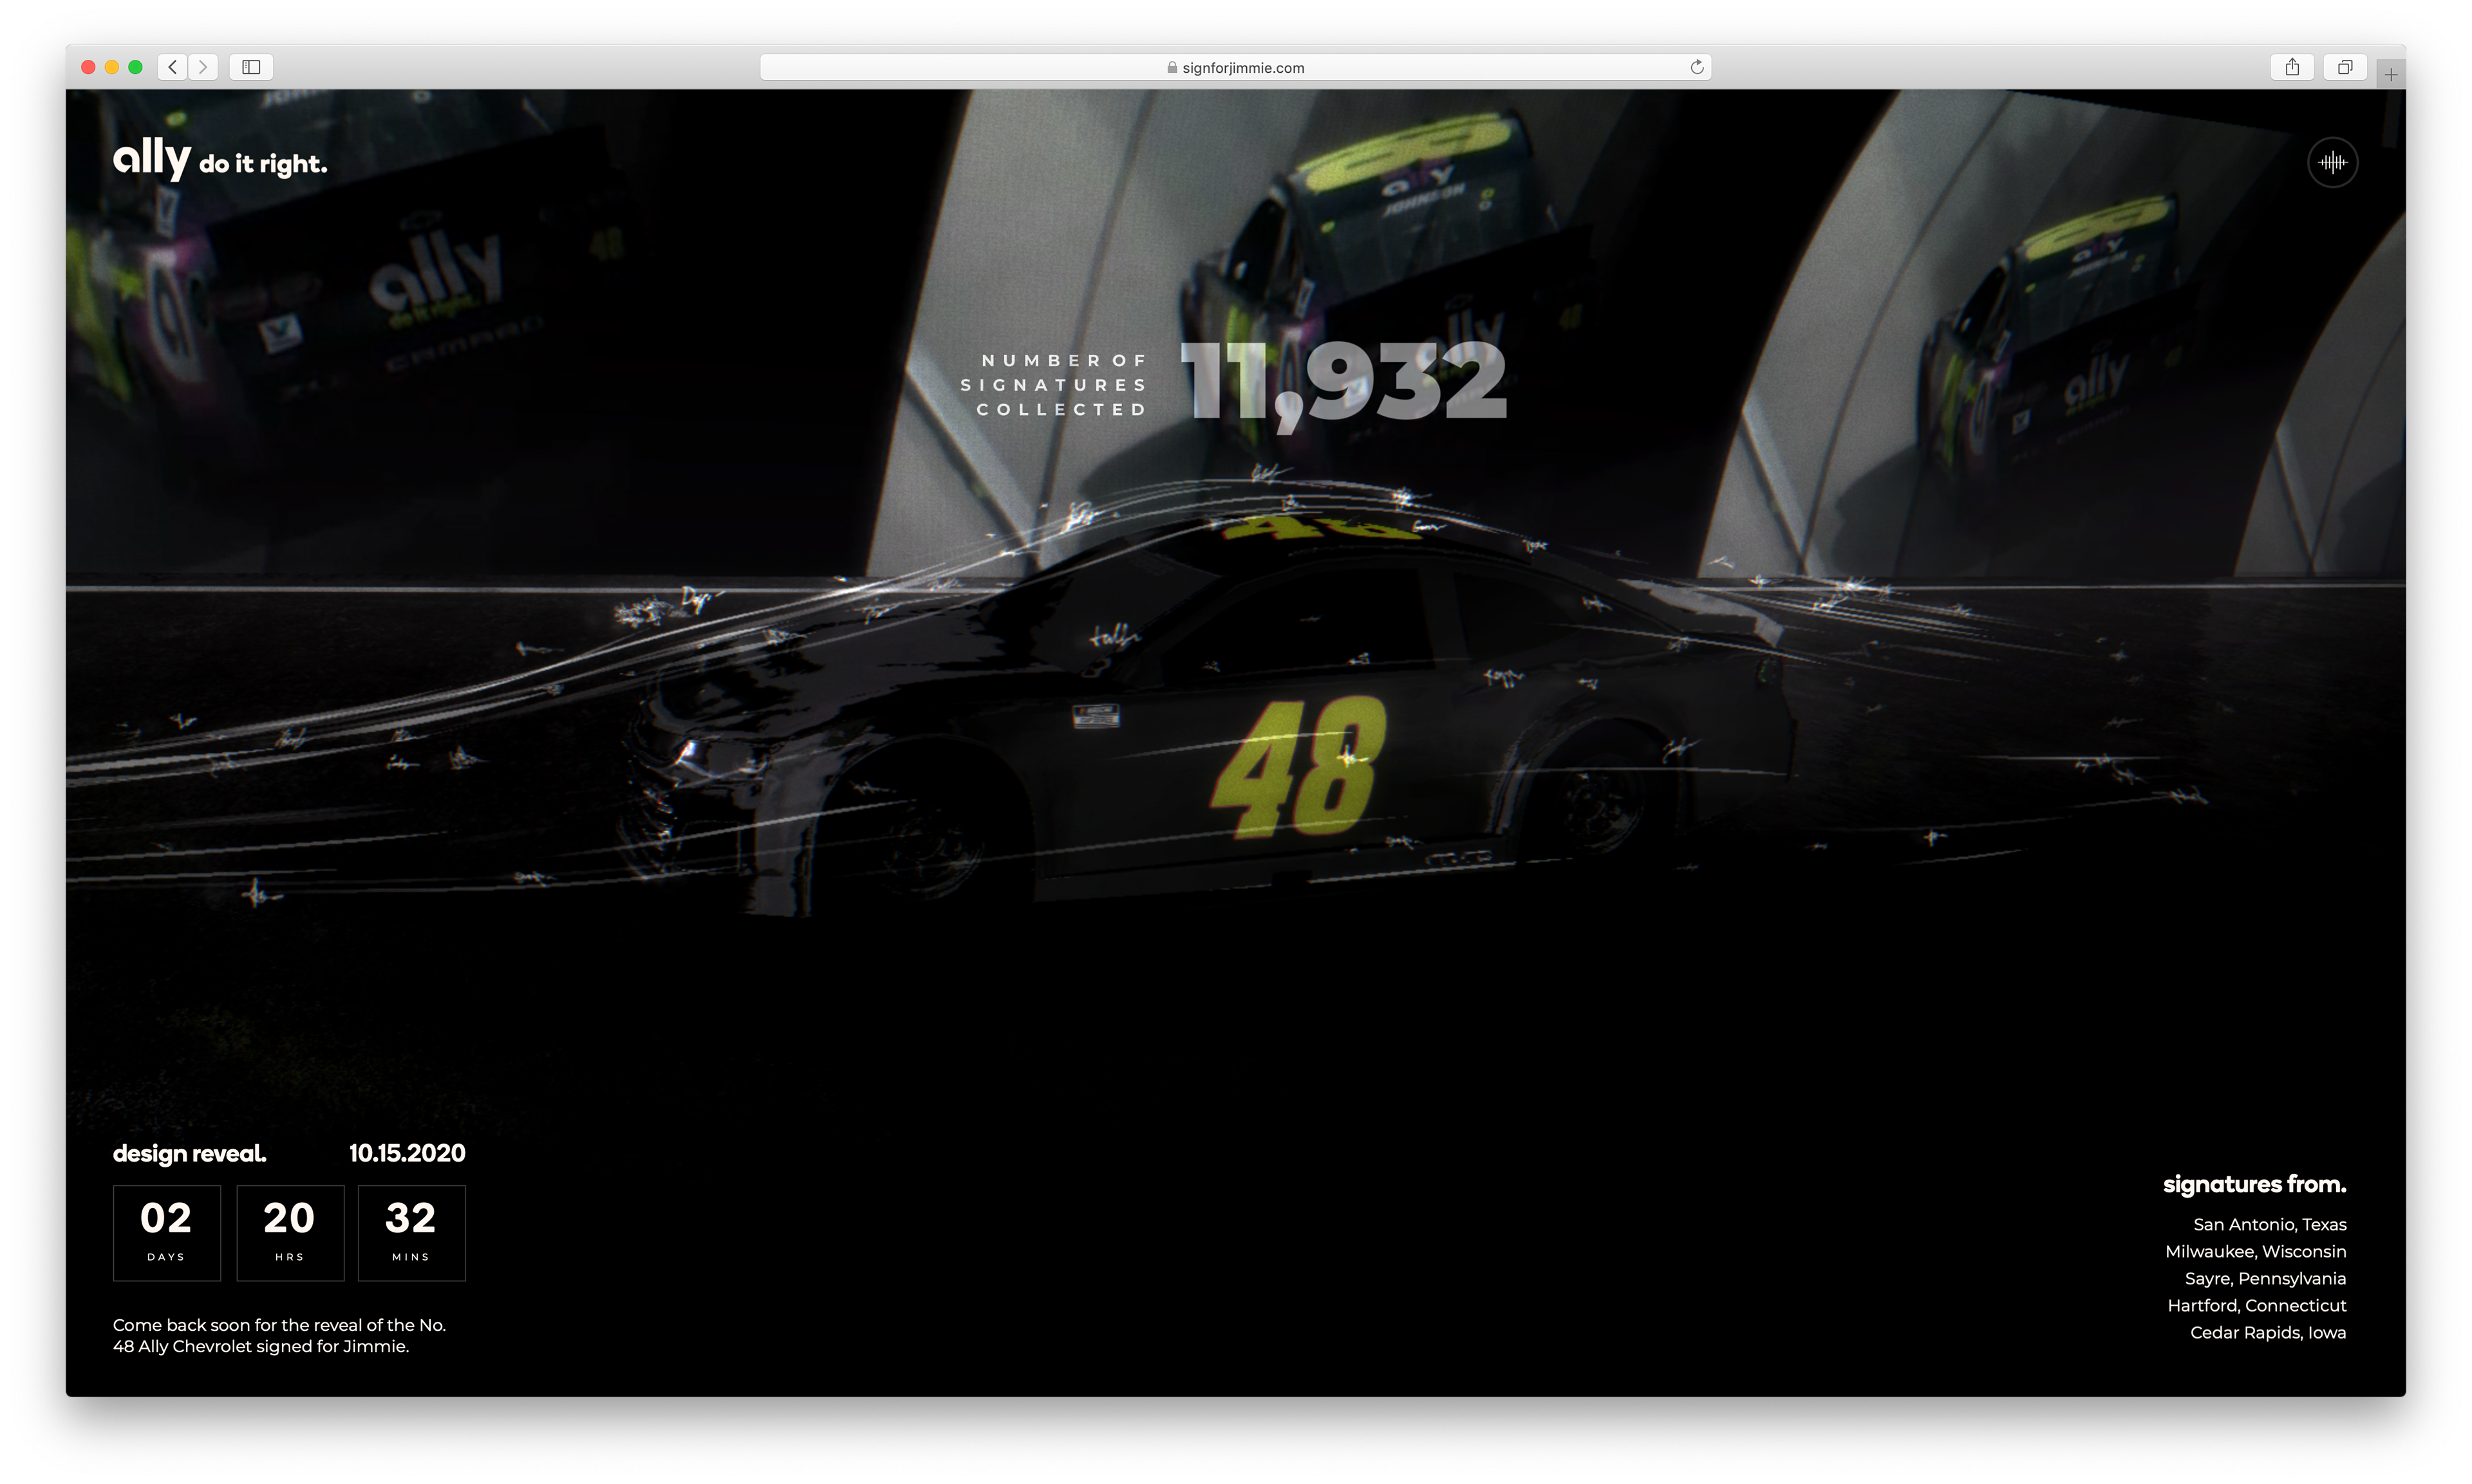Show all tabs overview icon
Screen dimensions: 2472x1484
[2344, 67]
